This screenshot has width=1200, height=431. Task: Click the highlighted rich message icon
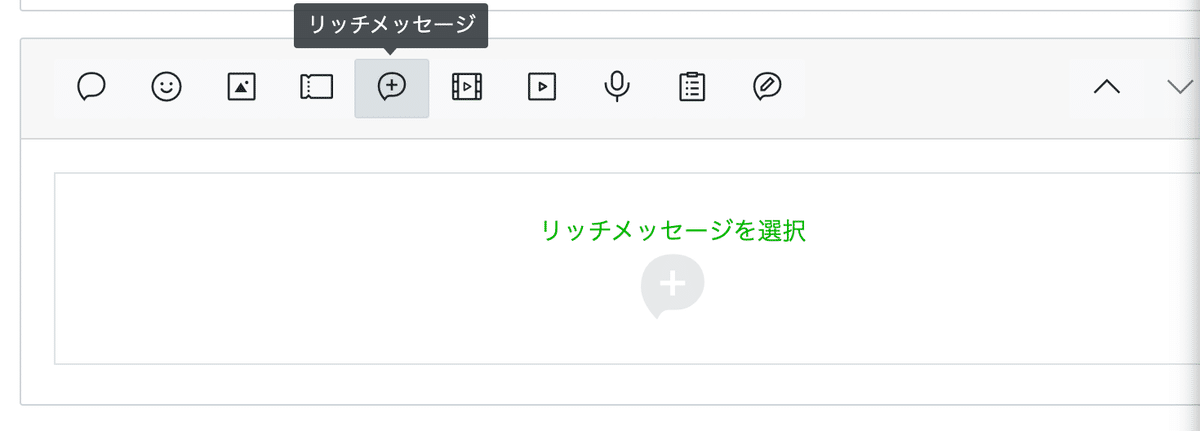392,88
